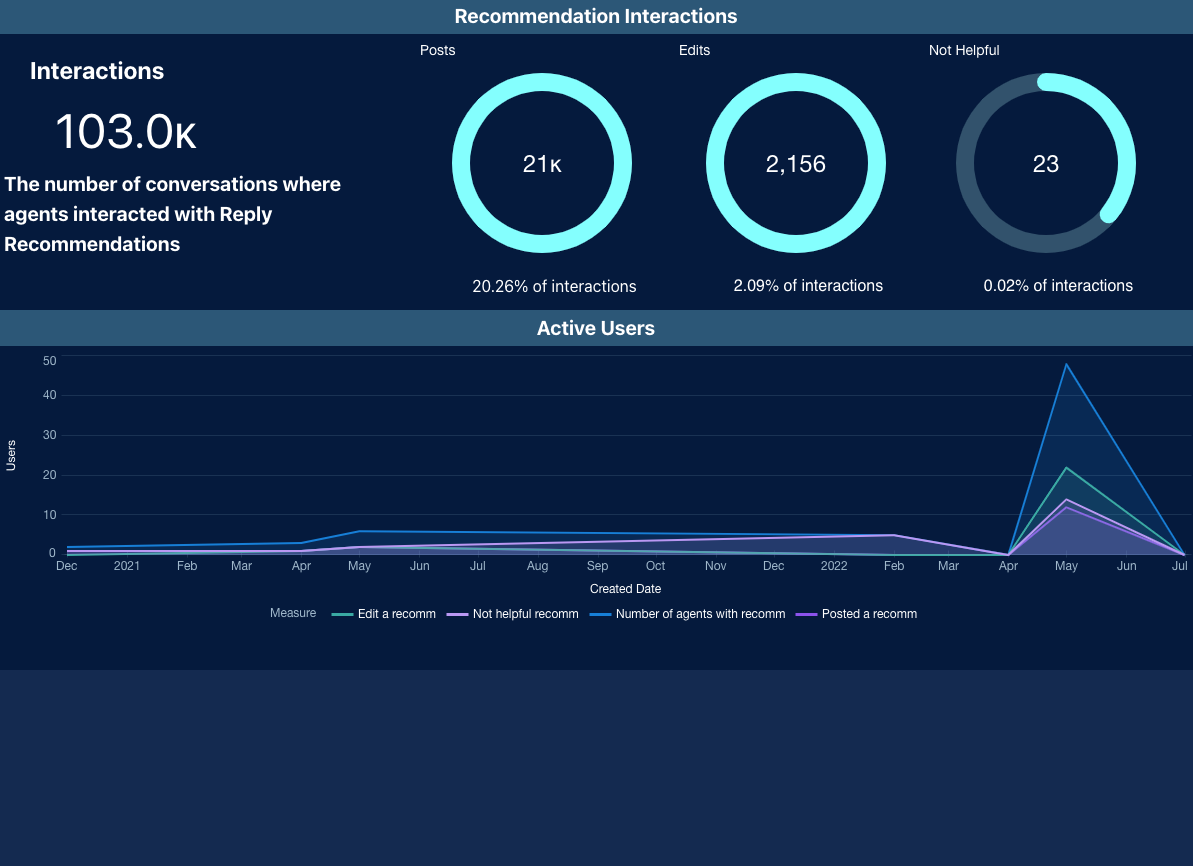Click the 20.26% of interactions caption
This screenshot has height=866, width=1193.
point(554,286)
